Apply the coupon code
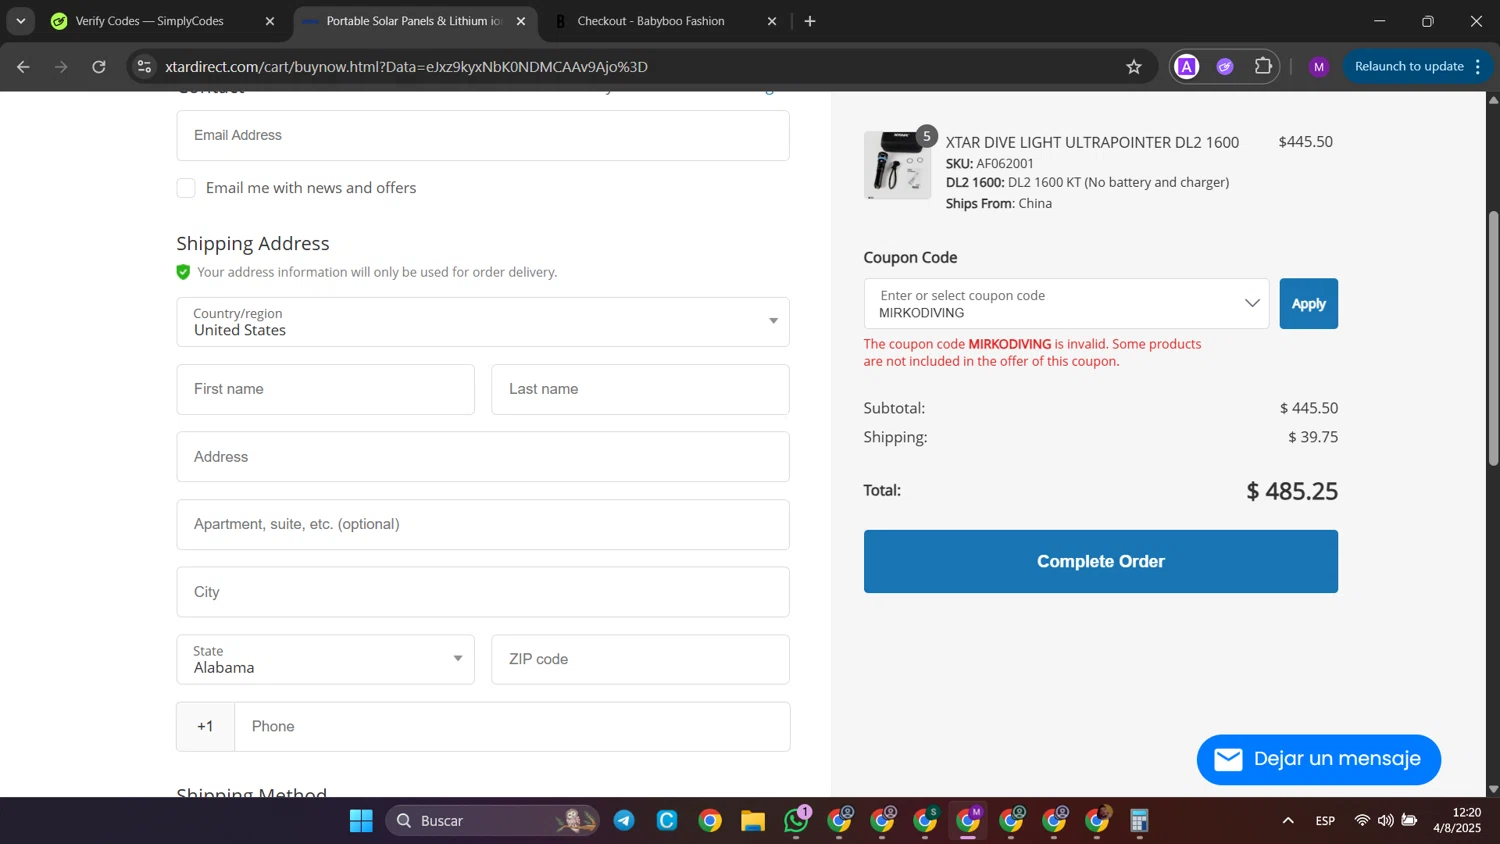This screenshot has width=1500, height=844. click(x=1308, y=304)
